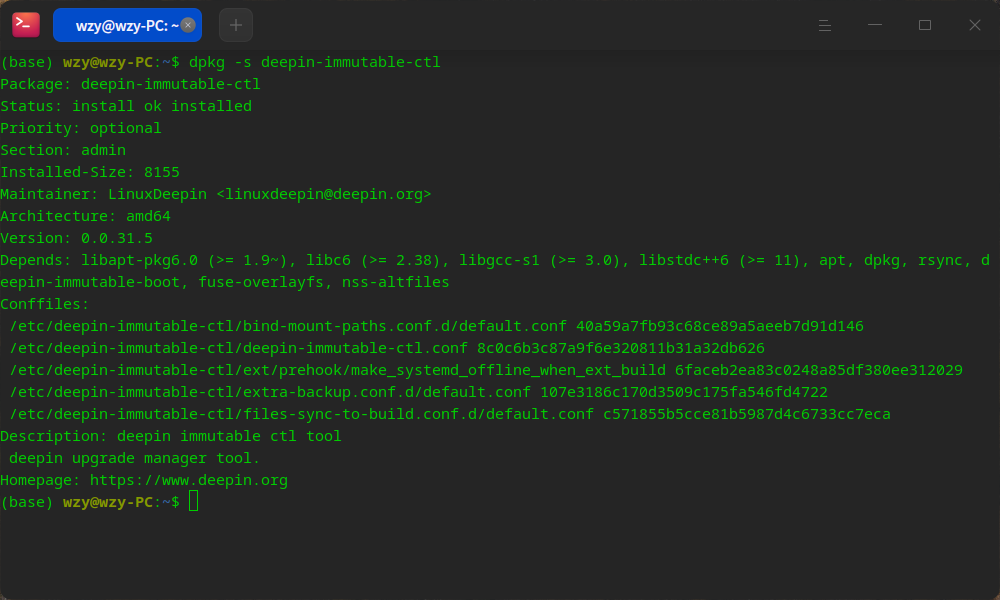Minimize the terminal window
Viewport: 1000px width, 600px height.
click(875, 25)
